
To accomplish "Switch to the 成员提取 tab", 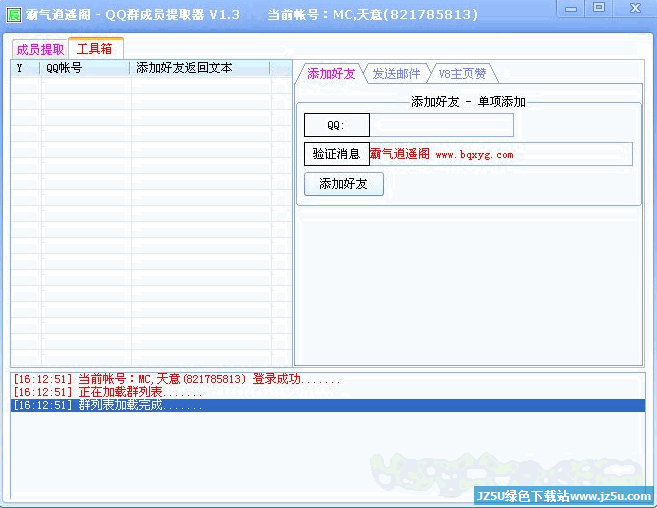I will click(40, 49).
